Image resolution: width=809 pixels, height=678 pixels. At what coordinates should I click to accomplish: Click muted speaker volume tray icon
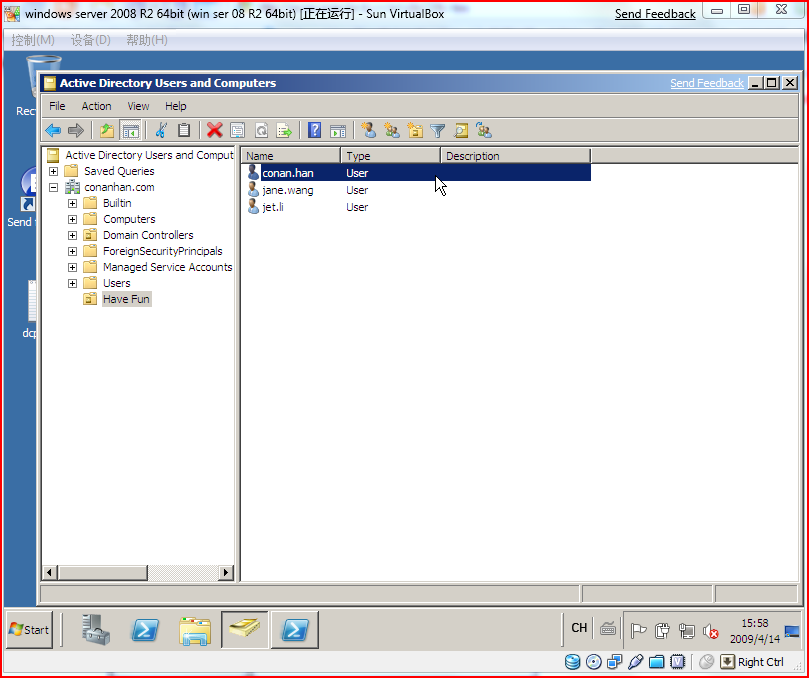coord(710,631)
